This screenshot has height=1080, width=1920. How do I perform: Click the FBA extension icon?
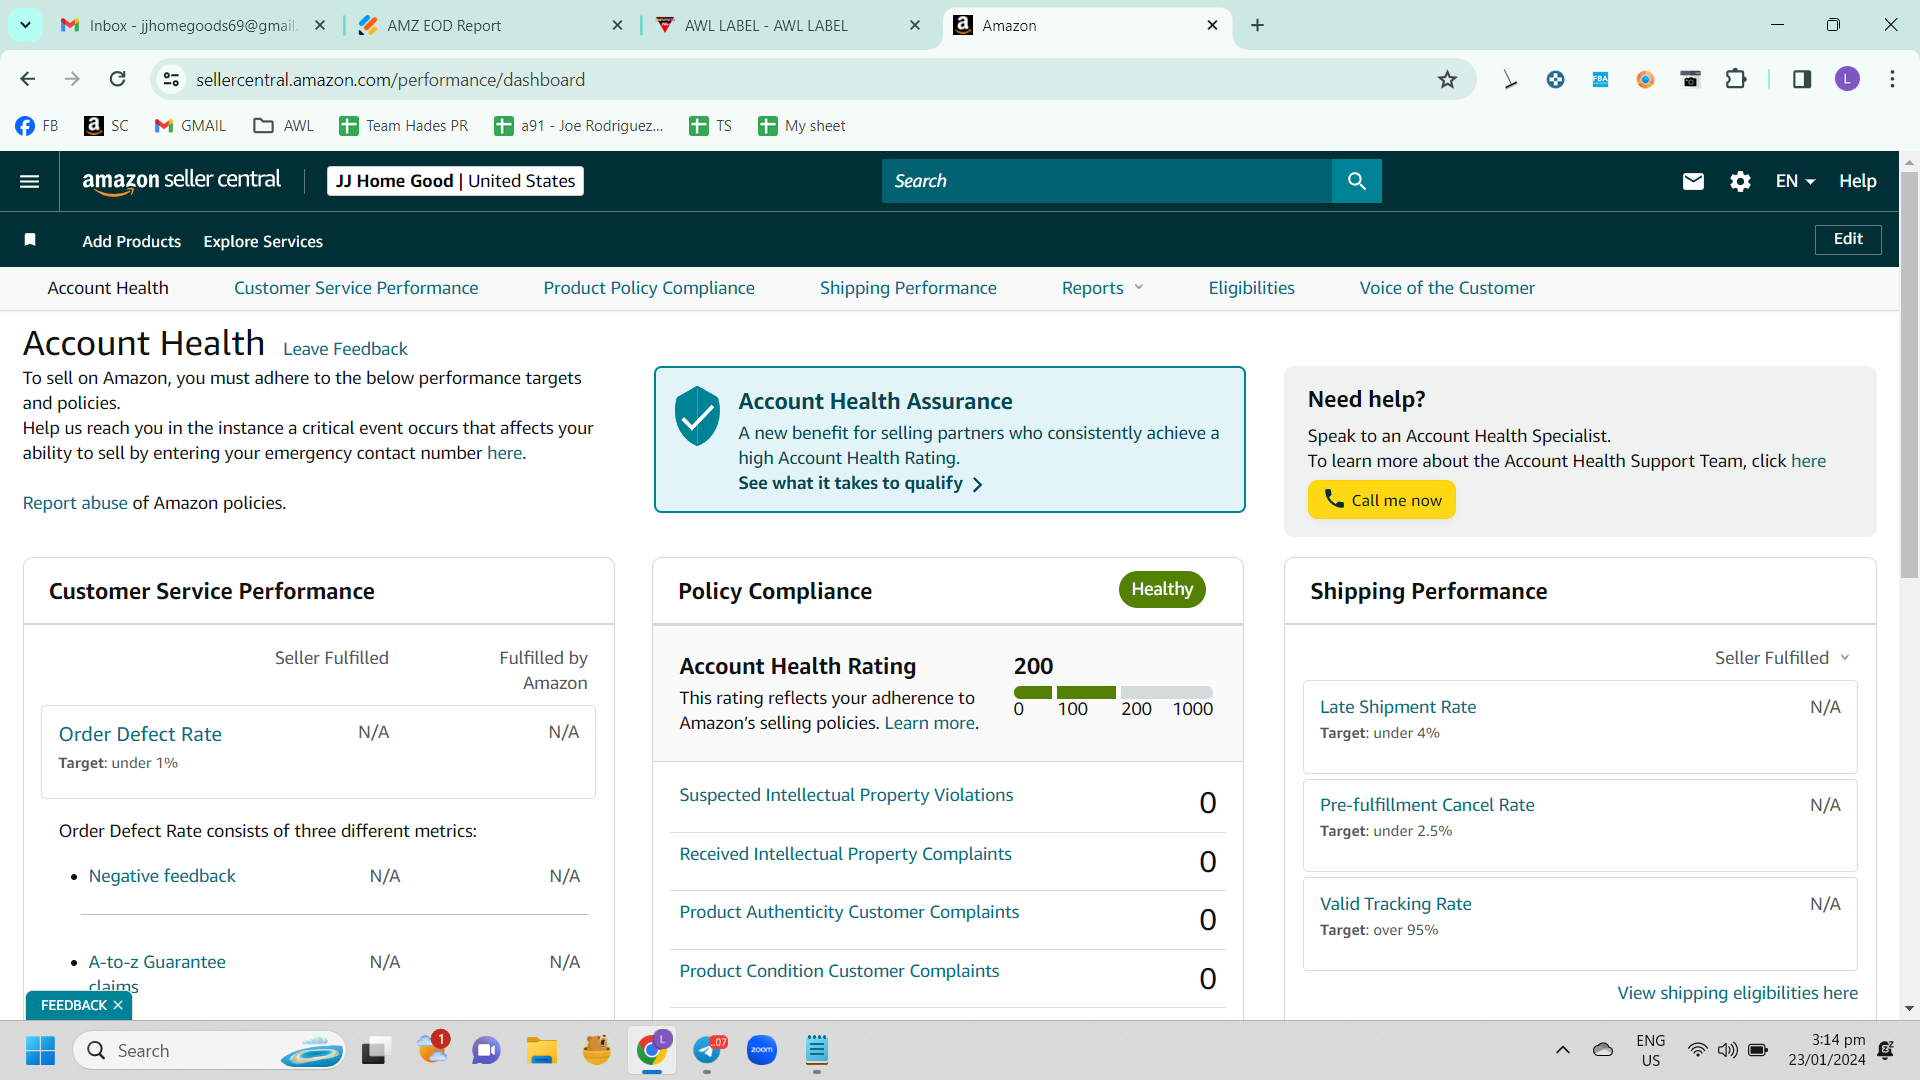(x=1600, y=80)
